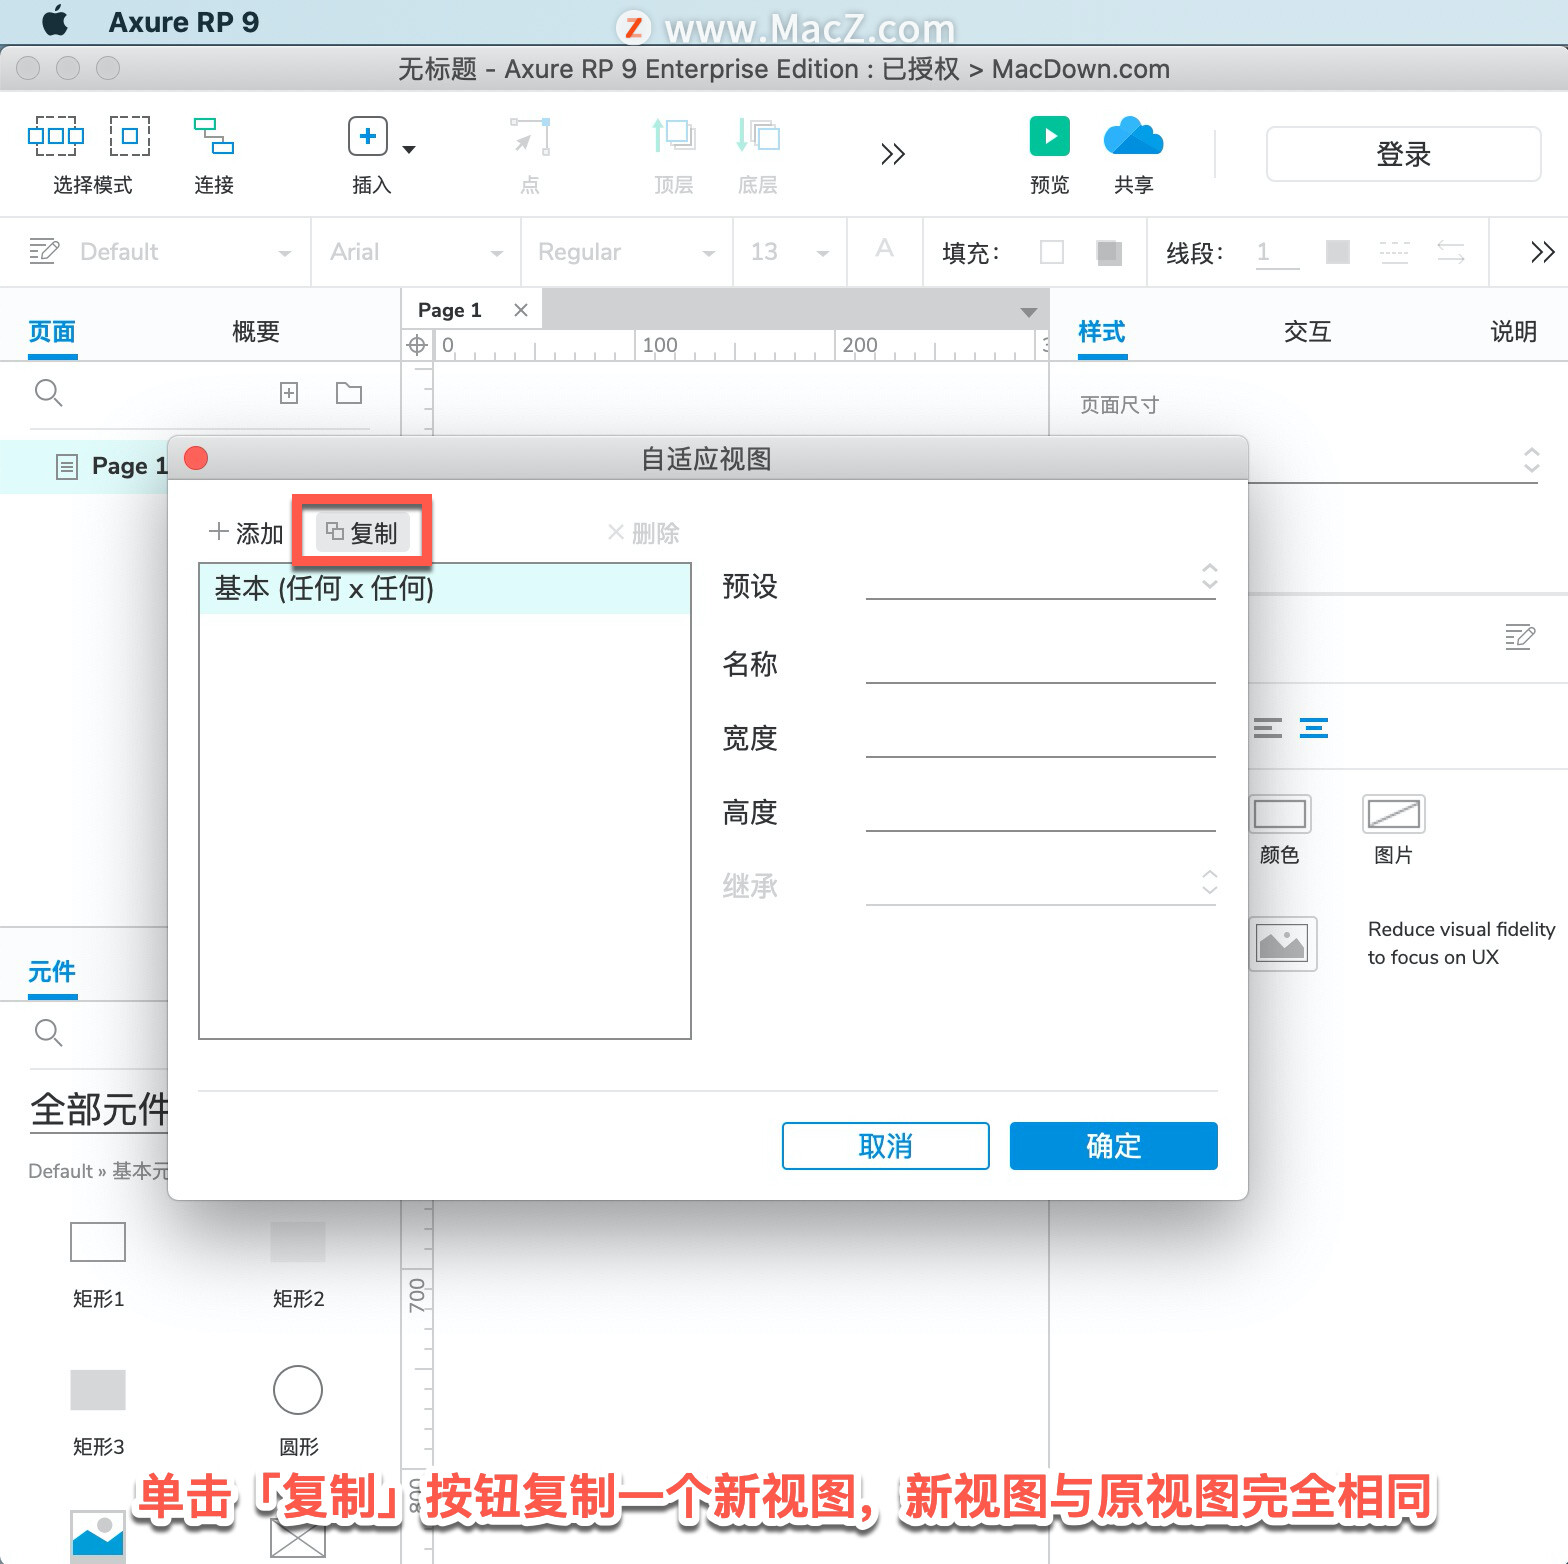Pick the text color A icon

coord(884,249)
